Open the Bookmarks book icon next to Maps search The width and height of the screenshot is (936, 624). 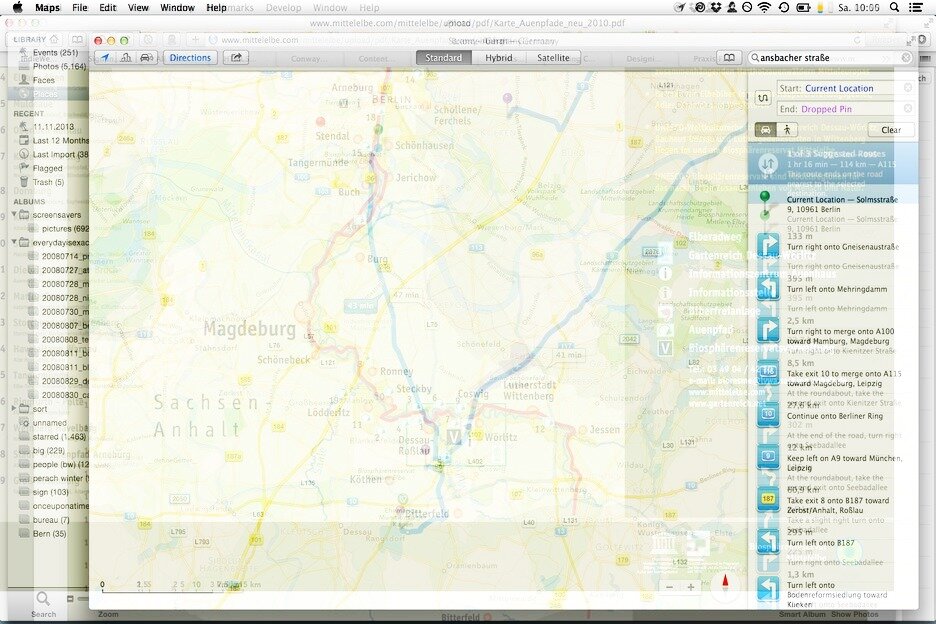click(729, 58)
